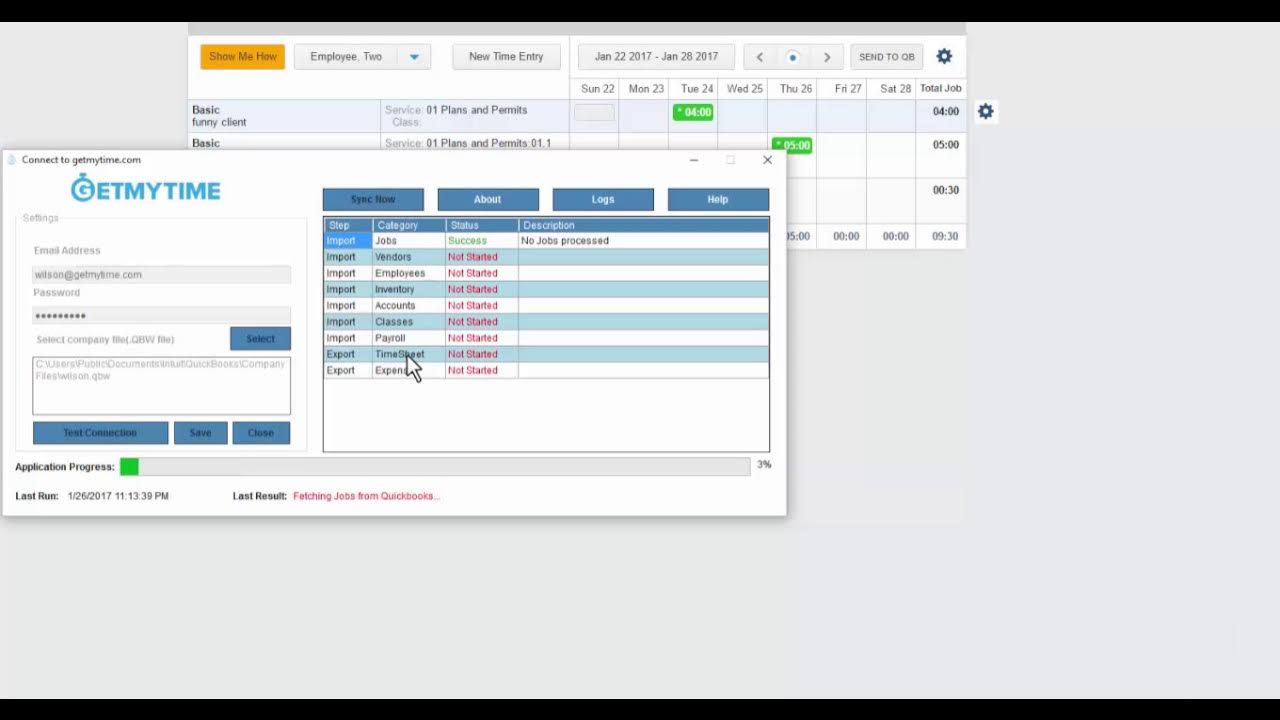
Task: Sort by the Status column header
Action: click(x=482, y=225)
